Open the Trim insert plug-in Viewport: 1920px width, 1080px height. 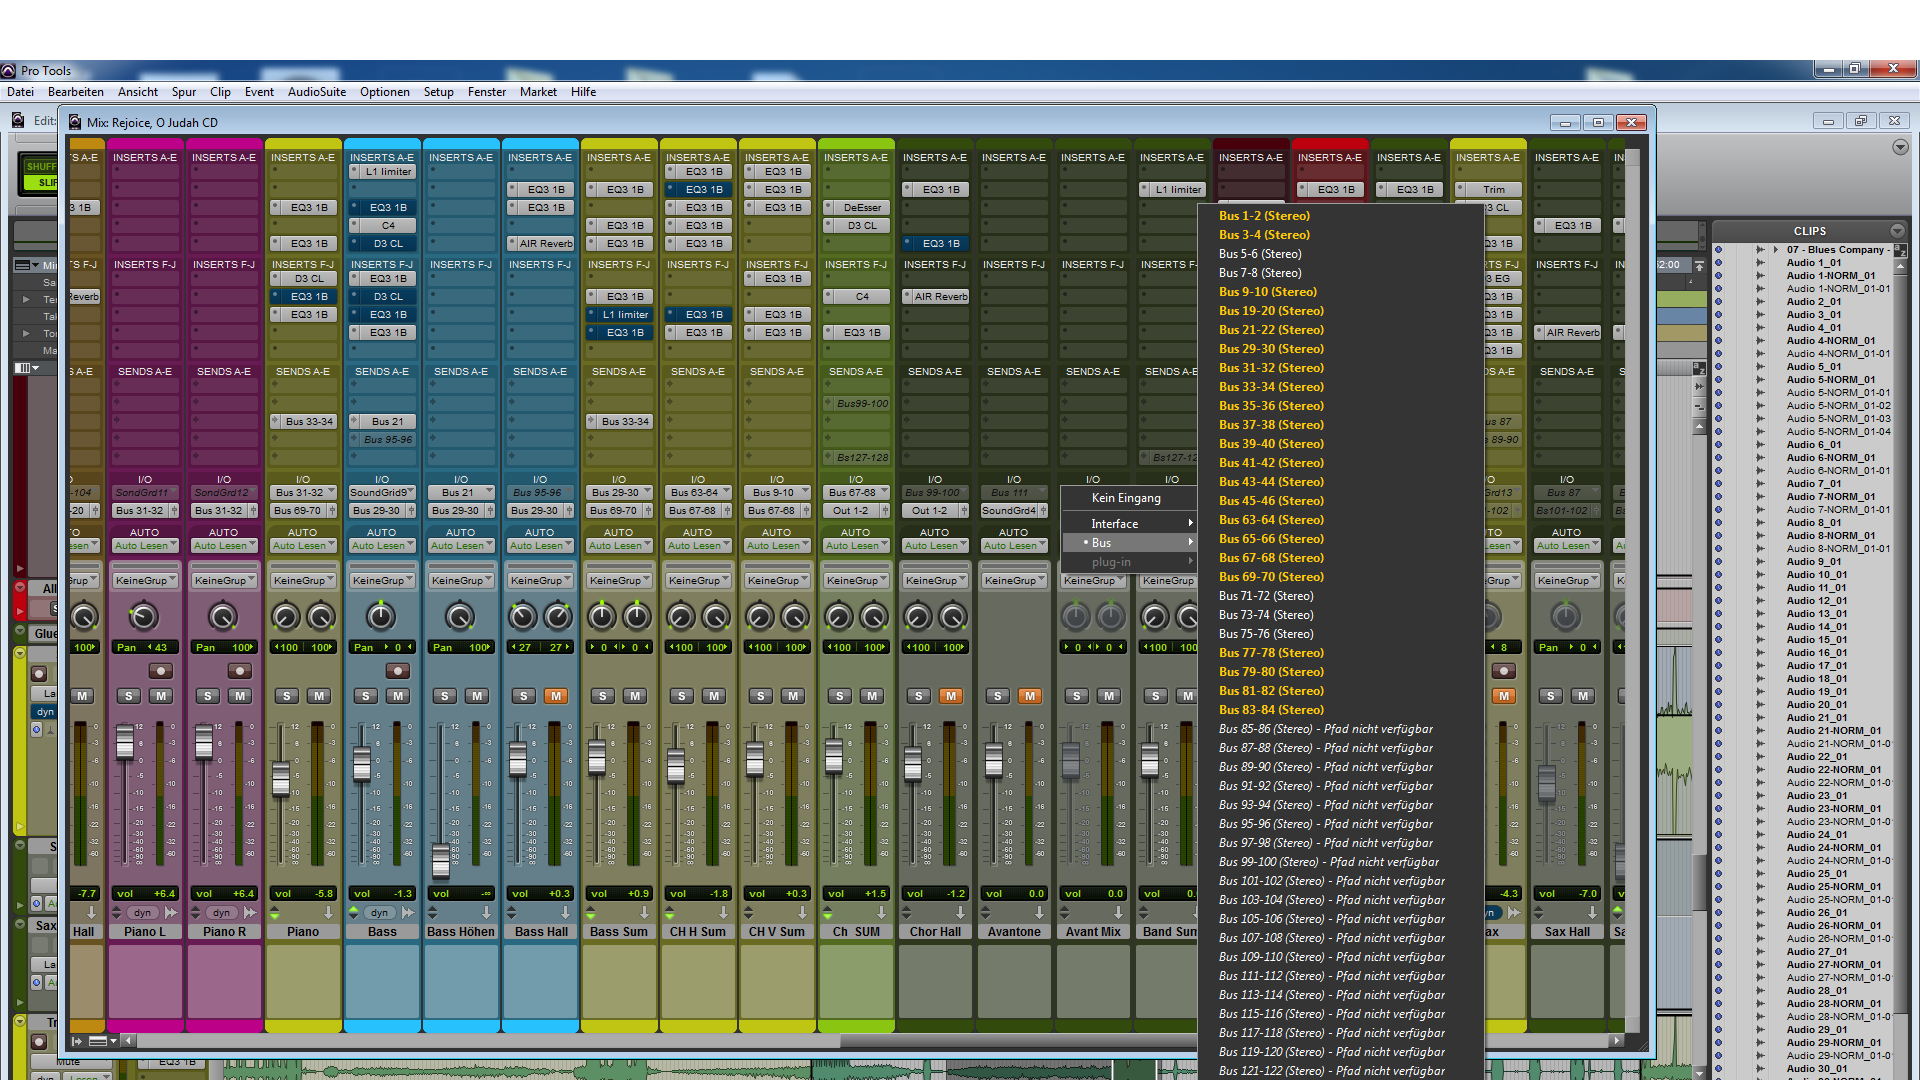click(x=1488, y=190)
